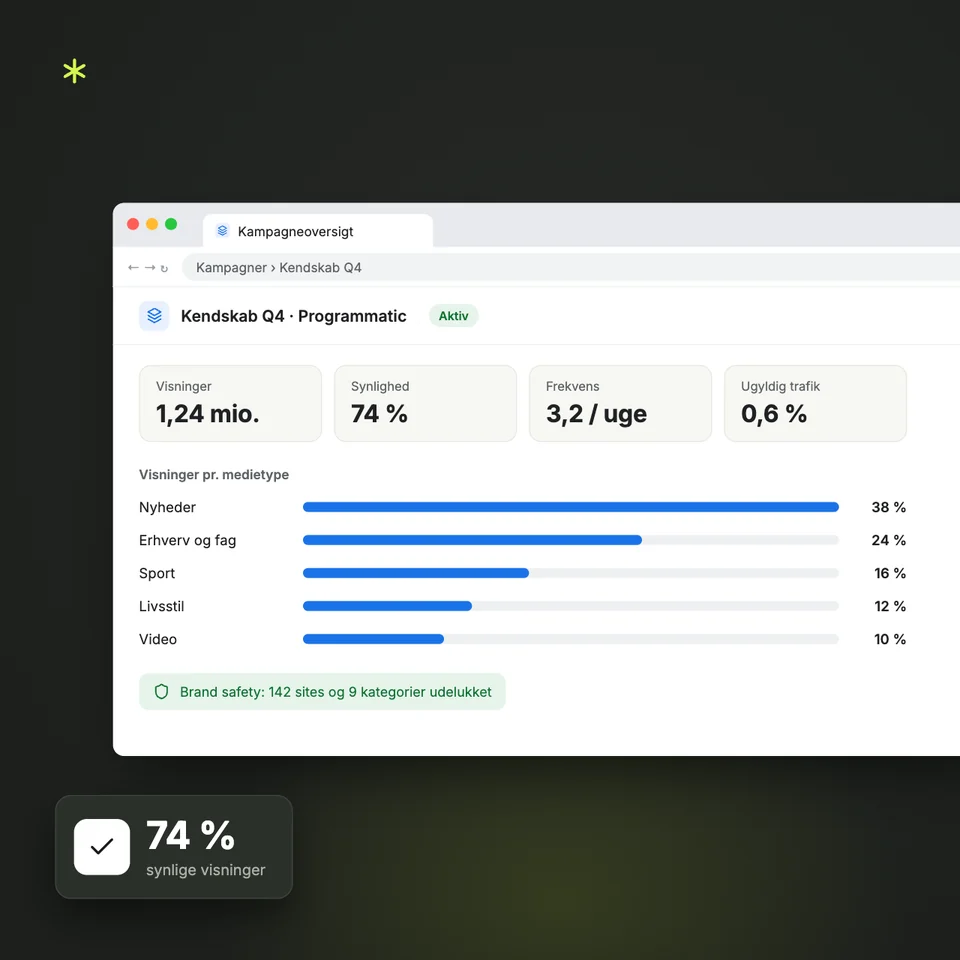Click the Aktiv status badge

click(x=454, y=316)
